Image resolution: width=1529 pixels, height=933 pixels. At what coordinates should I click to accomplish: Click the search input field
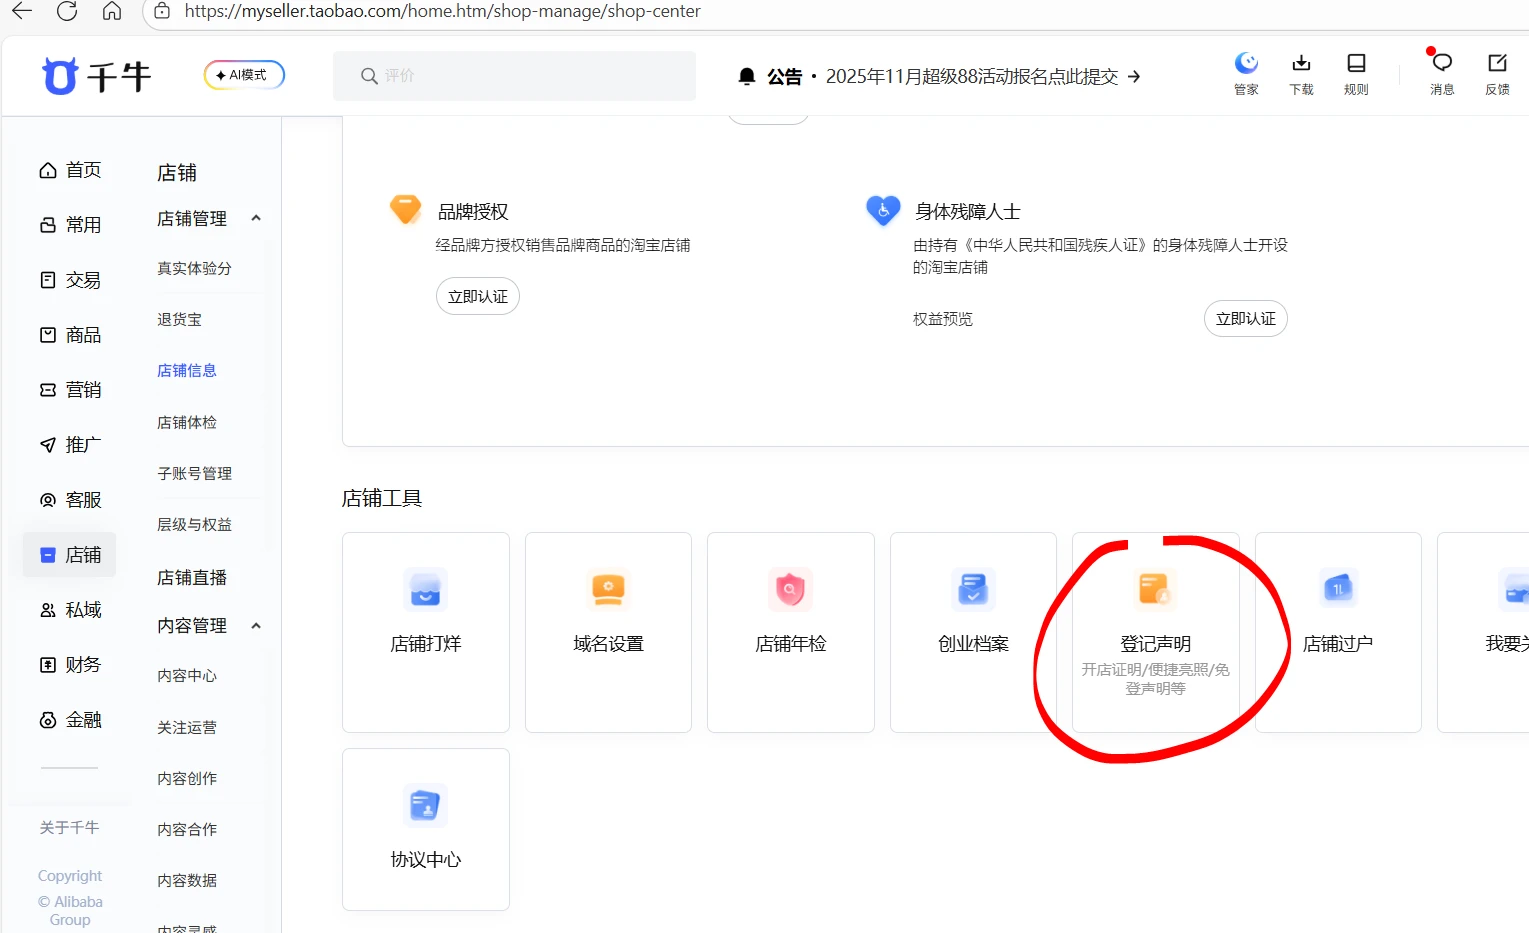(514, 76)
